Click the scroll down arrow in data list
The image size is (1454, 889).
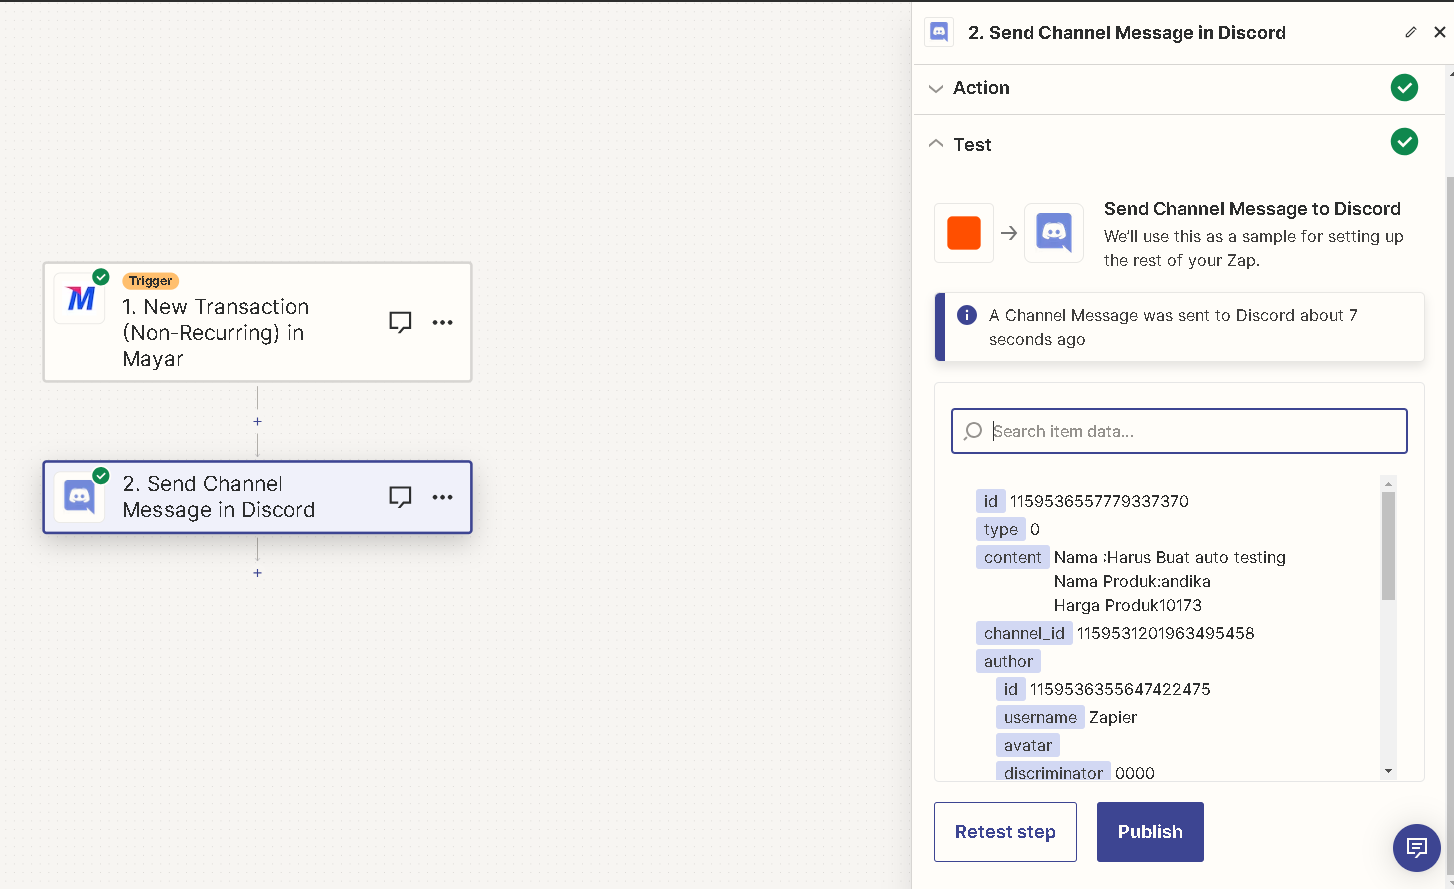point(1388,771)
